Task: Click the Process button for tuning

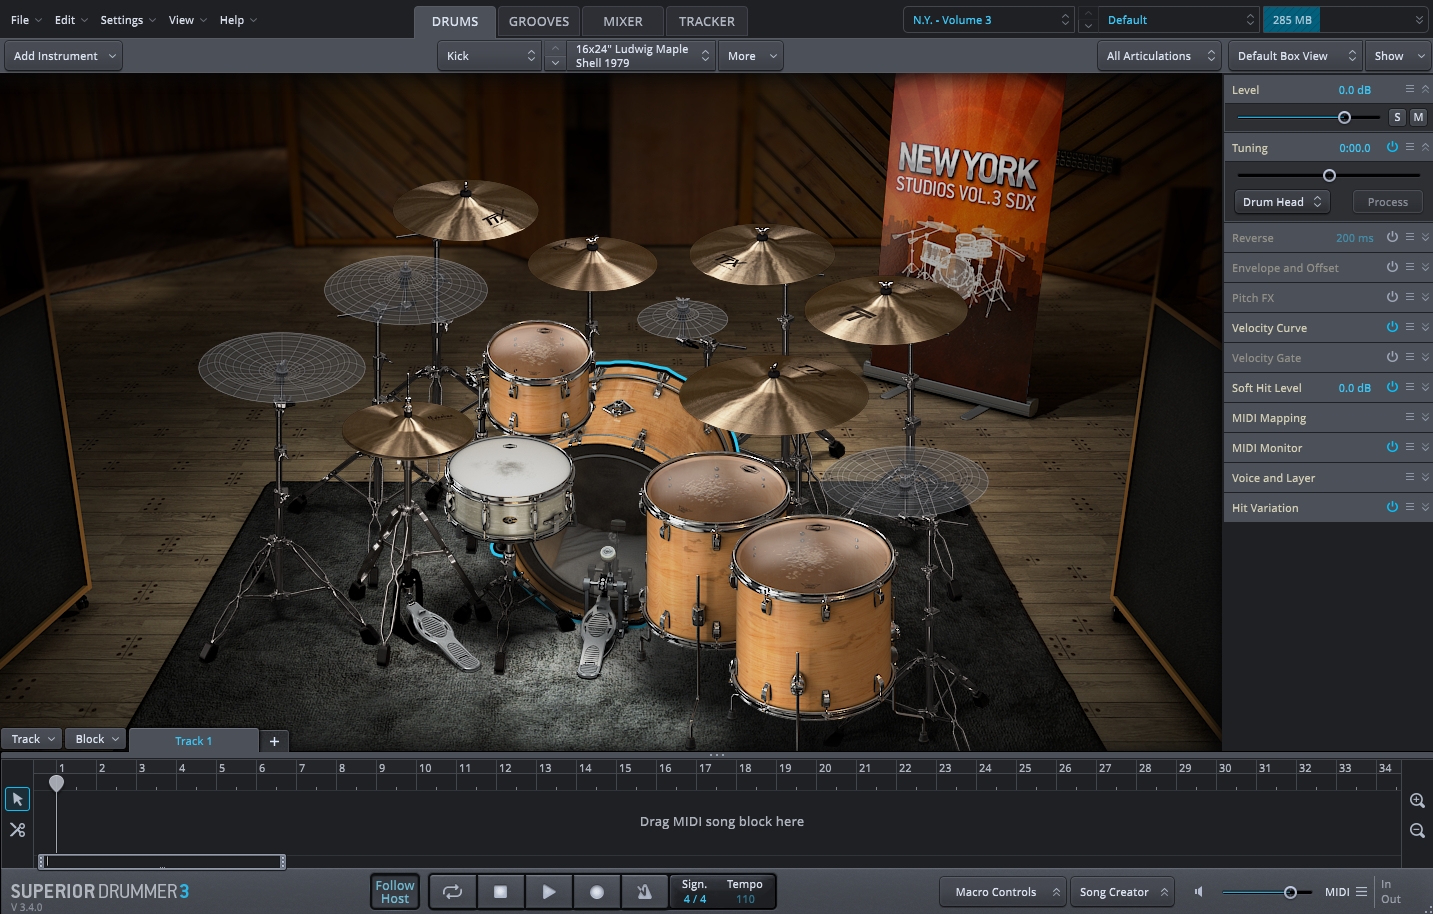Action: 1387,201
